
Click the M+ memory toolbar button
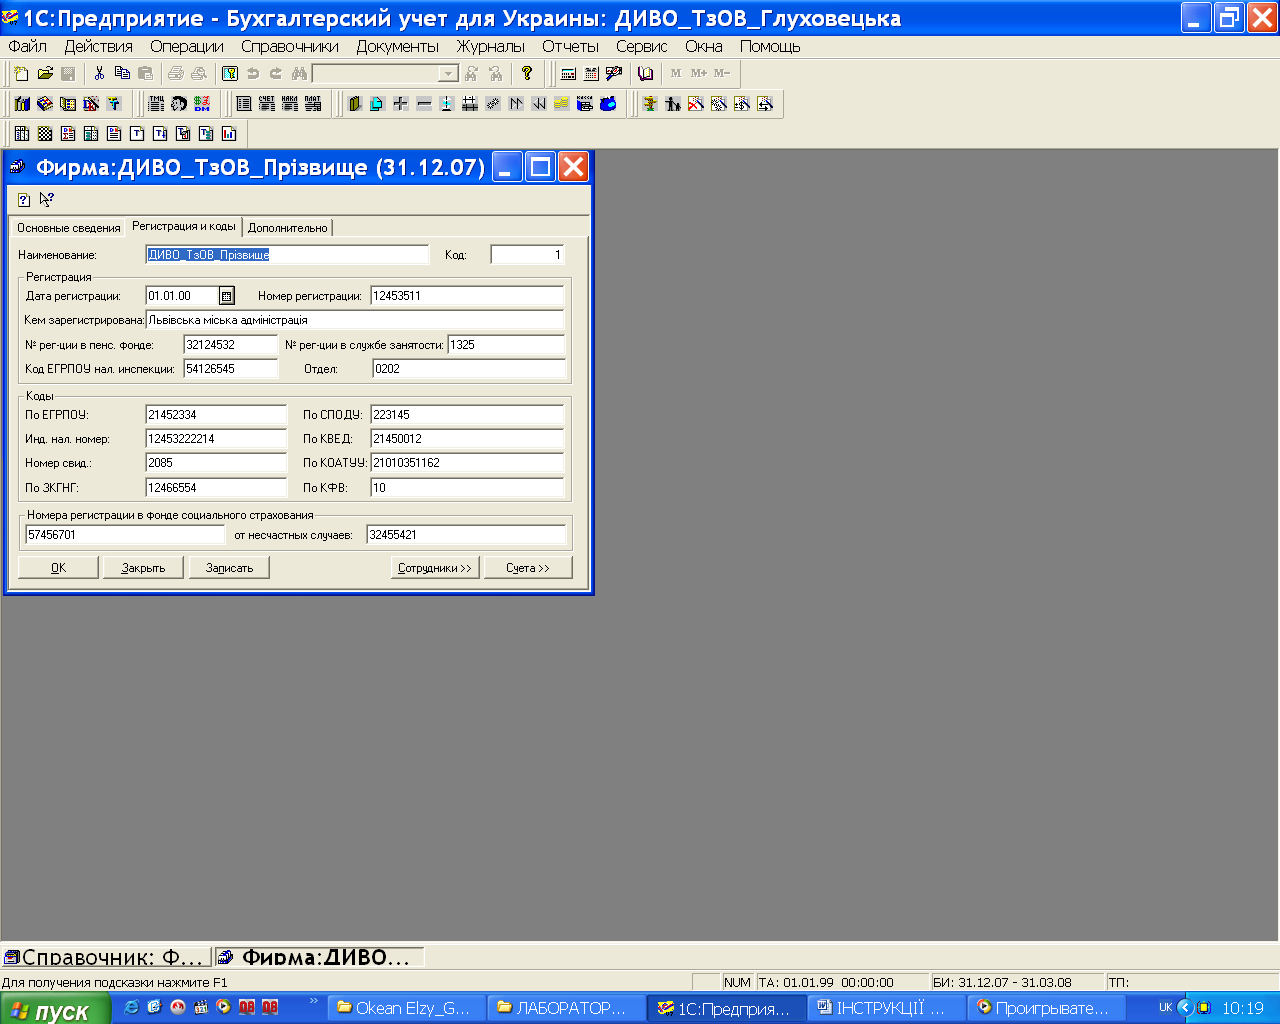tap(699, 73)
